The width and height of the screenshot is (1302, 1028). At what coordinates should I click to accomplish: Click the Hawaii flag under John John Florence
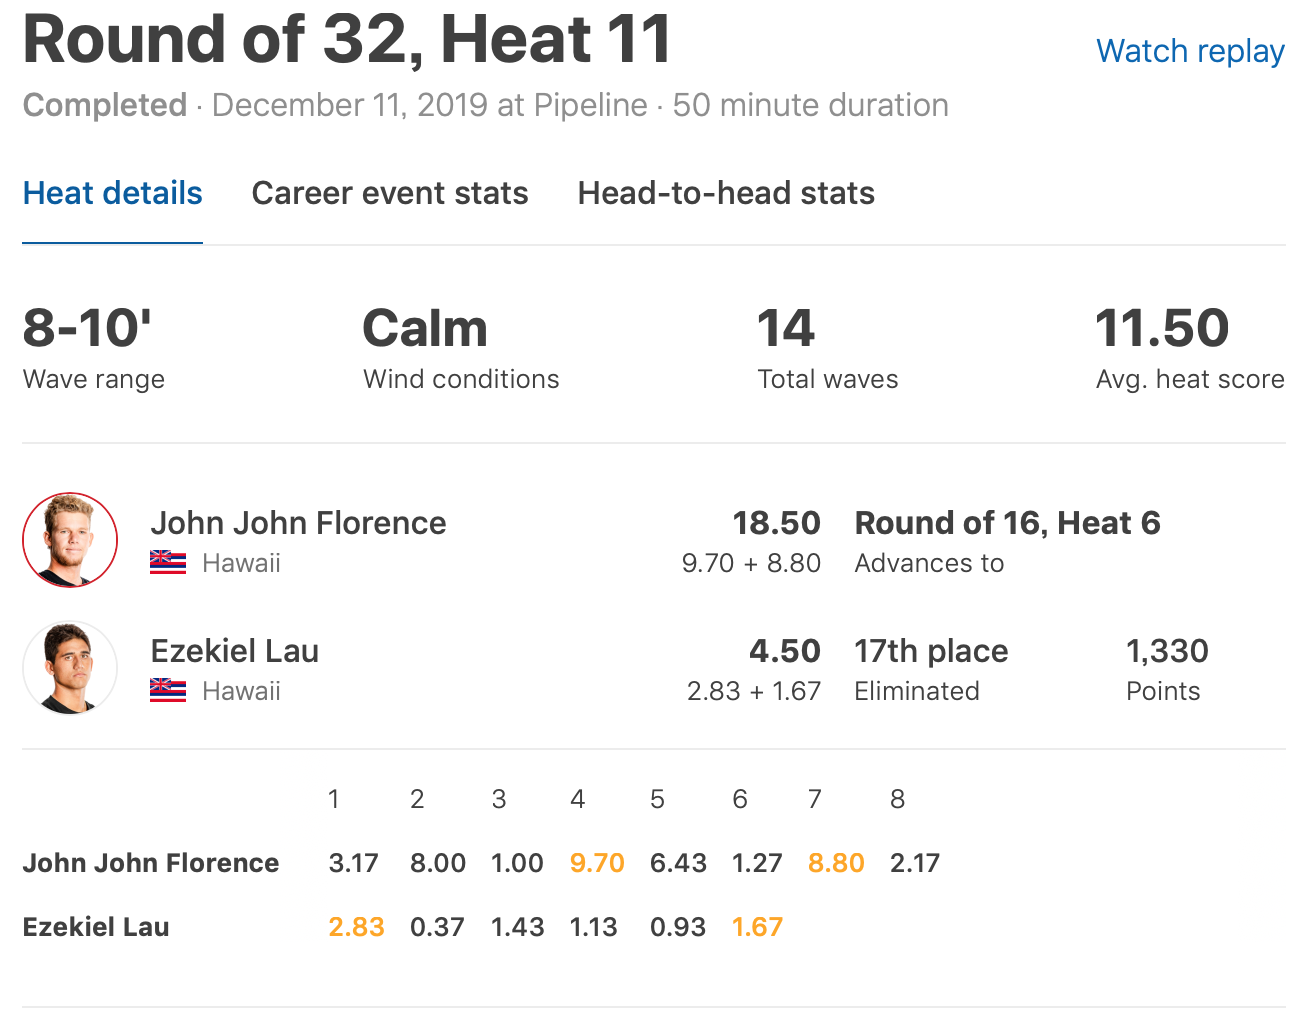(168, 563)
